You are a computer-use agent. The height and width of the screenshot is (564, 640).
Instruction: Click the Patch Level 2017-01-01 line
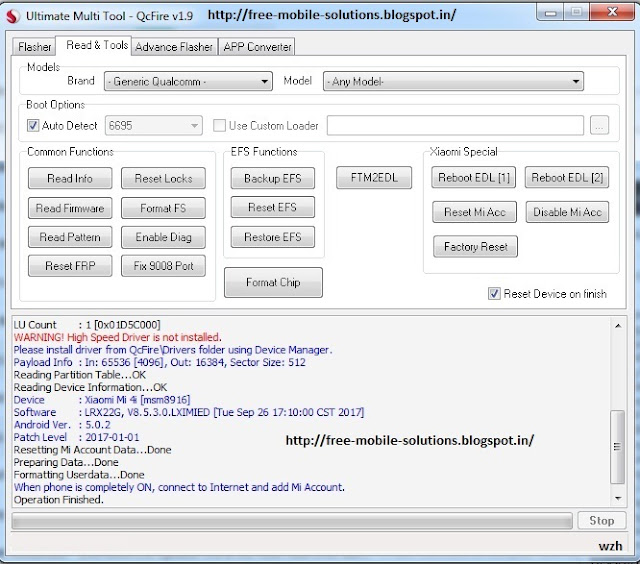[x=76, y=437]
